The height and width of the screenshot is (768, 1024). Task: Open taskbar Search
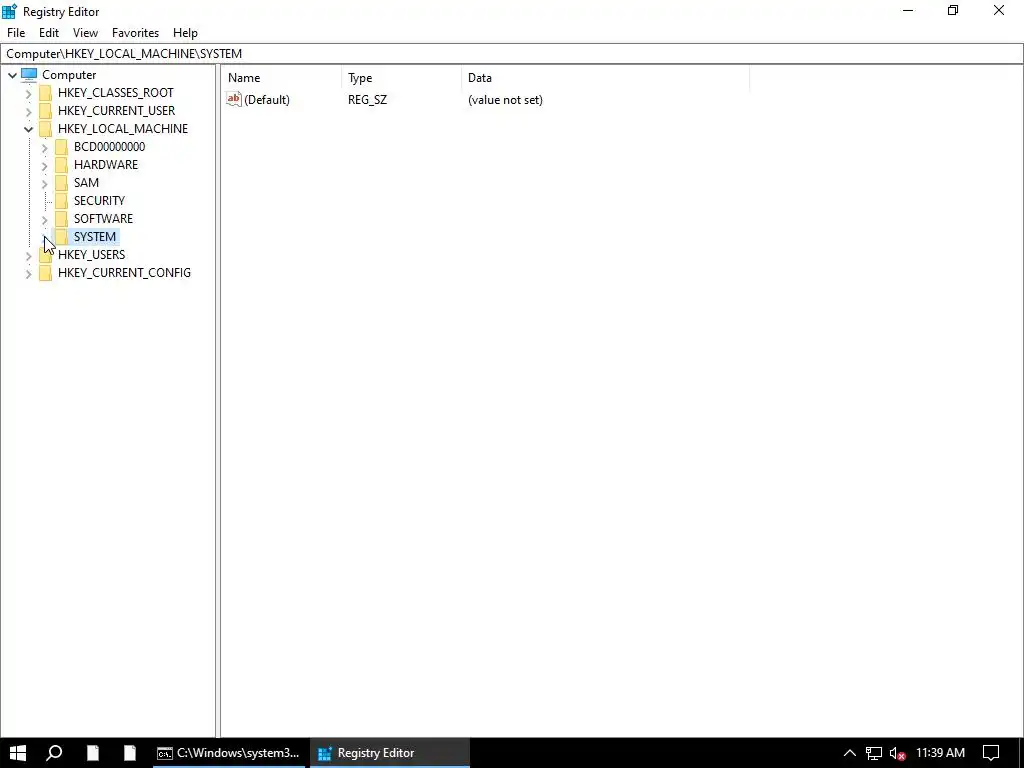[54, 753]
